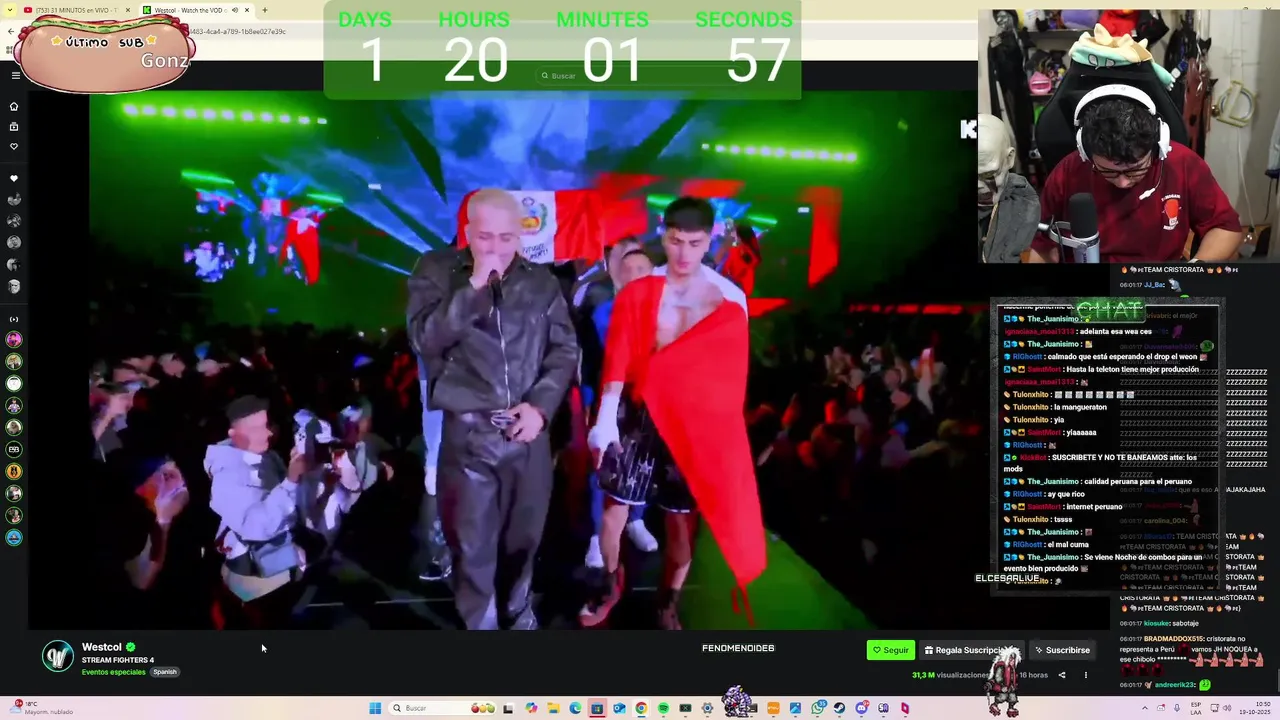Open the first recommended channel avatar with pink ring
Viewport: 1280px width, 720px height.
[x=14, y=339]
